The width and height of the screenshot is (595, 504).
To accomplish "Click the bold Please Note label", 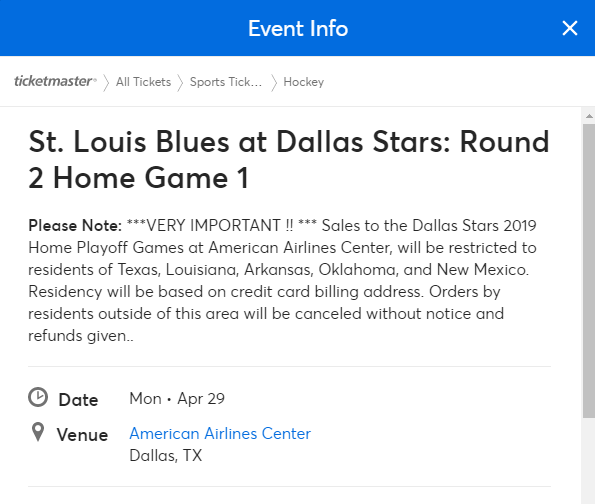I will tap(75, 225).
